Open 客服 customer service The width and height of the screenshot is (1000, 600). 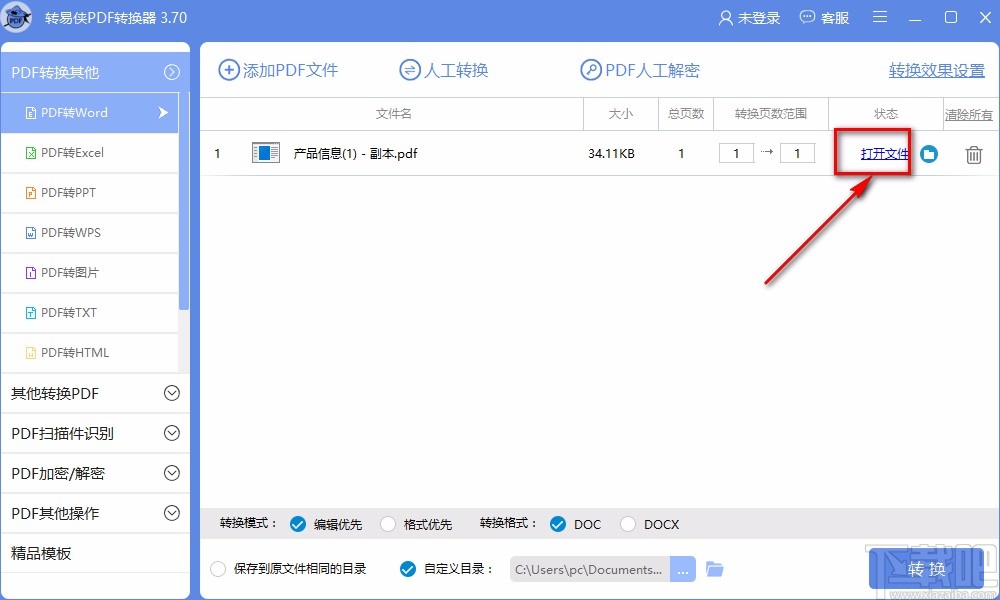(x=824, y=17)
